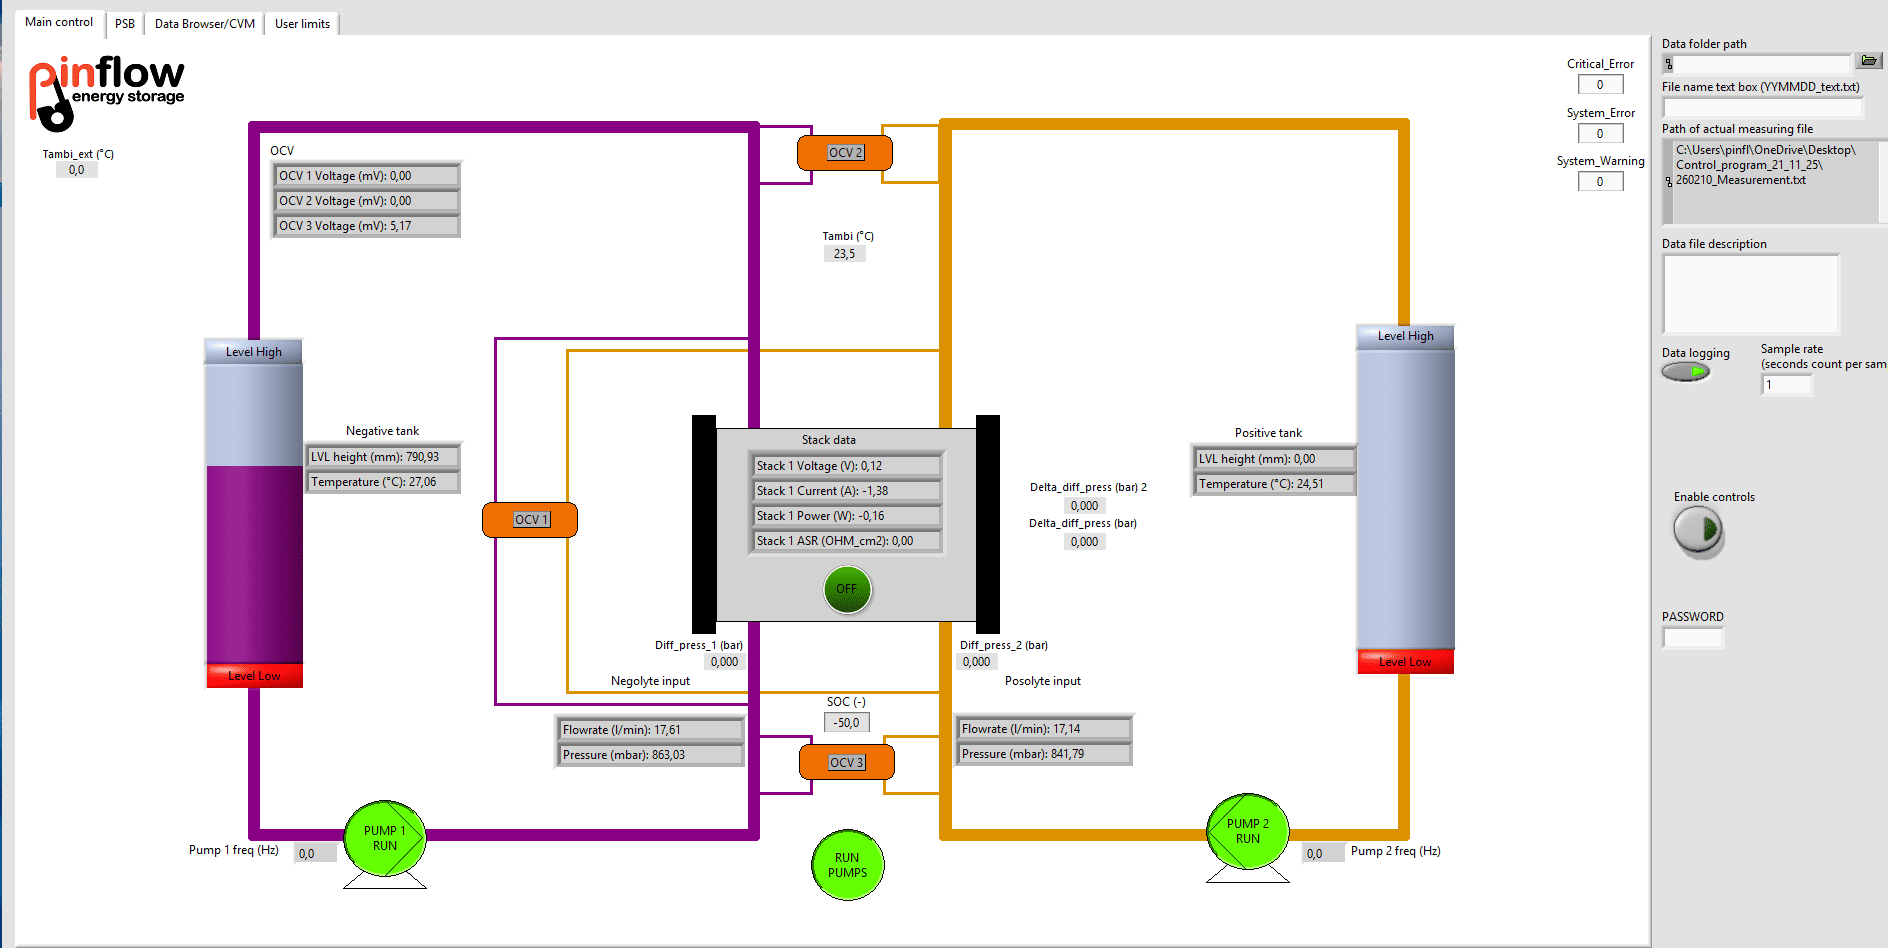This screenshot has height=948, width=1888.
Task: Select the OCV 1 cell block
Action: [x=530, y=520]
